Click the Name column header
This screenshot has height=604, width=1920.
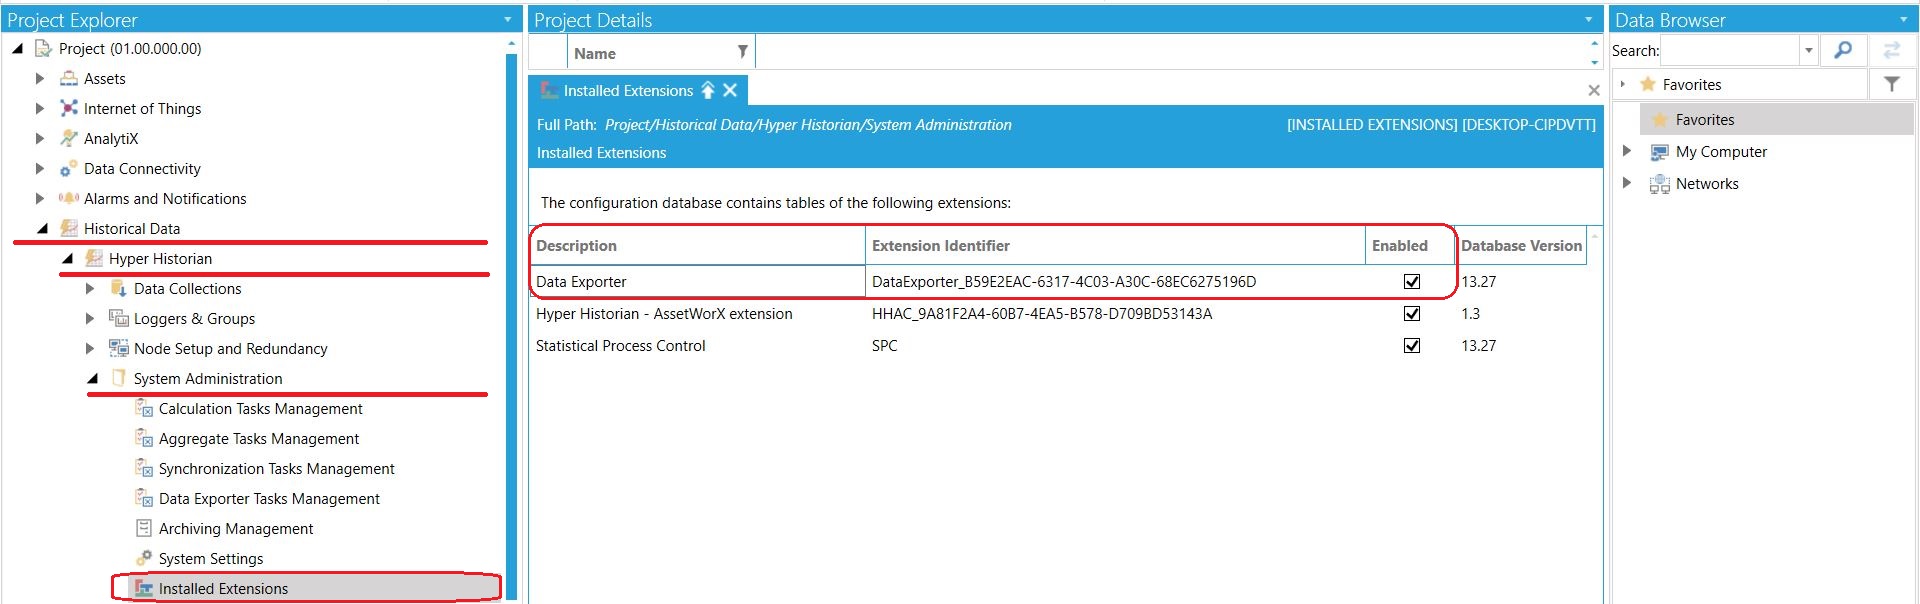click(x=661, y=53)
